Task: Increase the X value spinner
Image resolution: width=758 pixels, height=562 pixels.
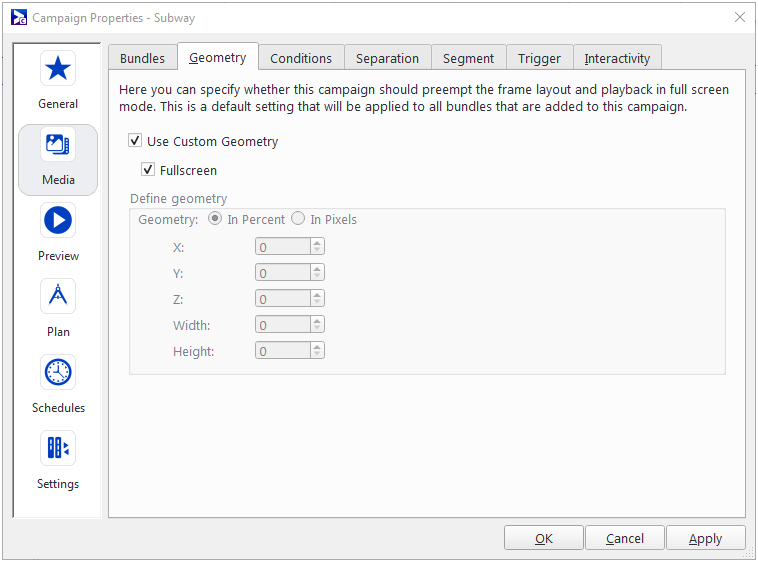Action: coord(318,243)
